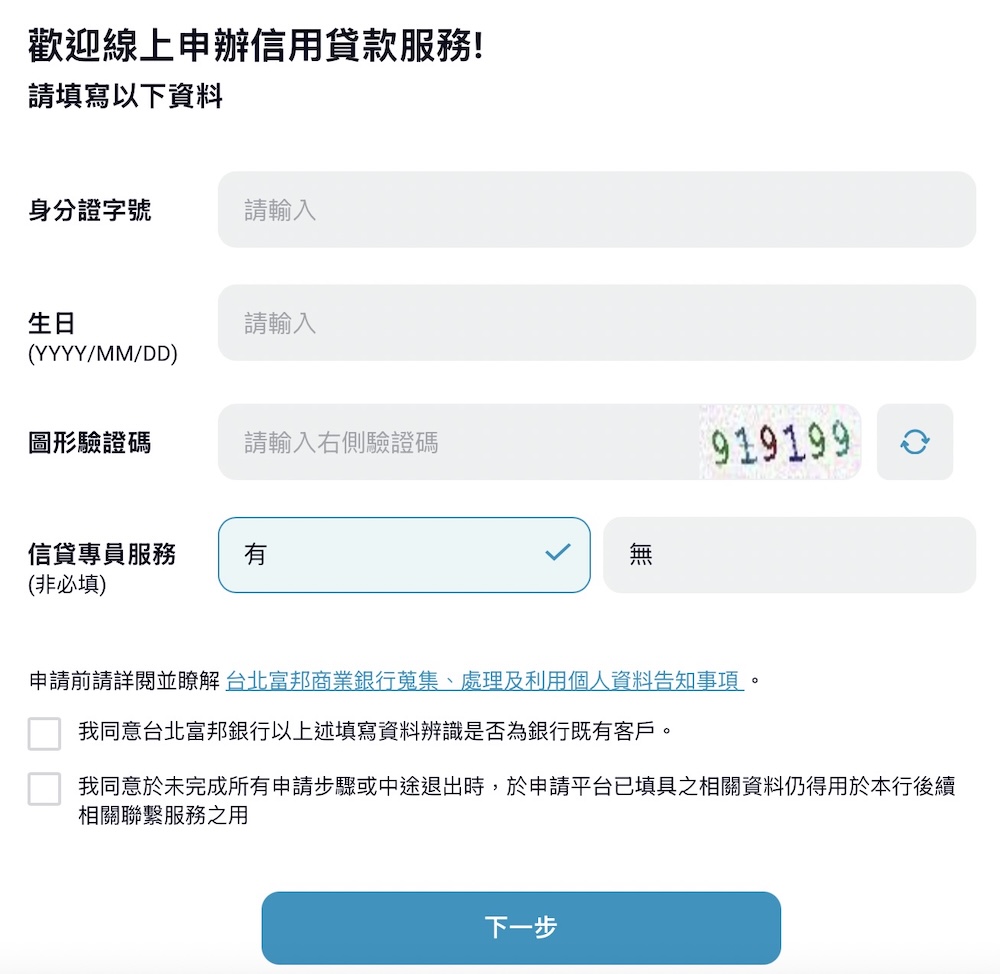The height and width of the screenshot is (974, 1000).
Task: Click the 身分證字號 input field
Action: [597, 209]
